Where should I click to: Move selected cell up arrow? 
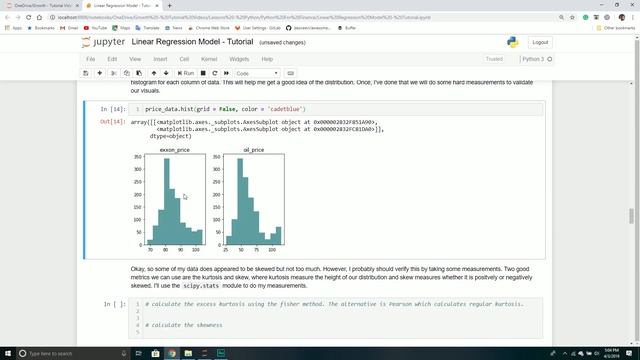point(154,73)
